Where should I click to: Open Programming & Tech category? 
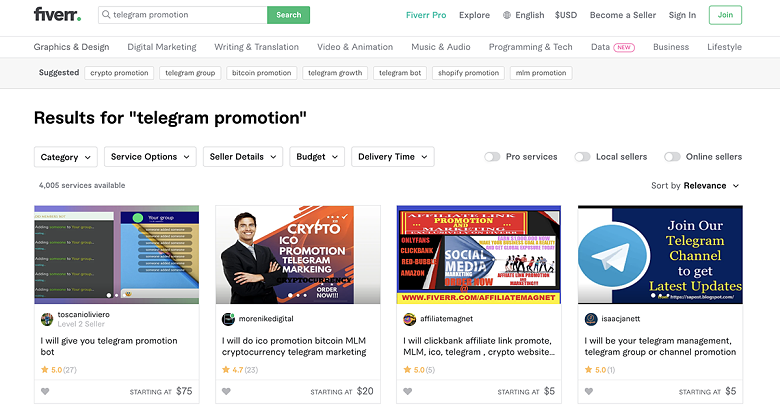click(530, 47)
